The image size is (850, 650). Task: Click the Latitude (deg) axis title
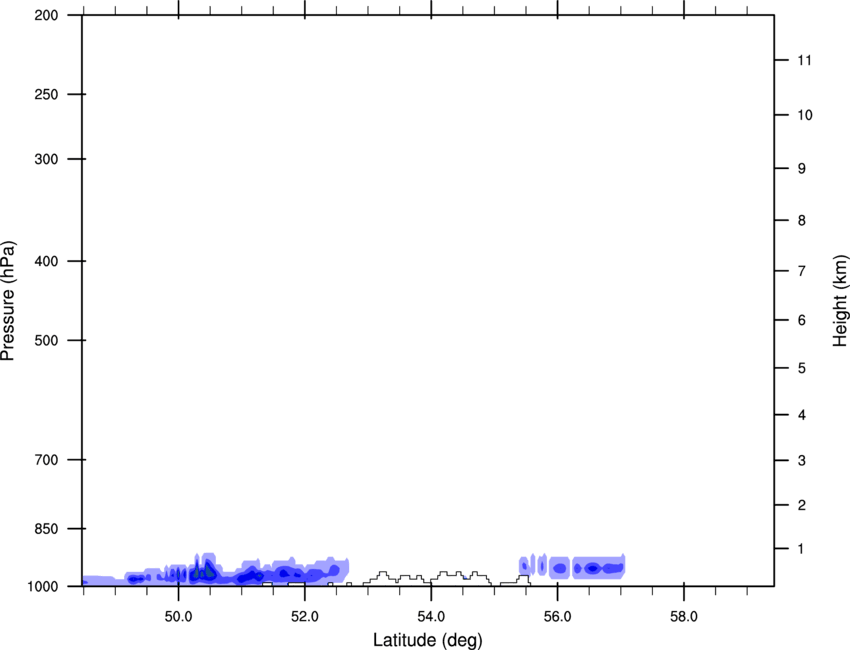pos(428,640)
